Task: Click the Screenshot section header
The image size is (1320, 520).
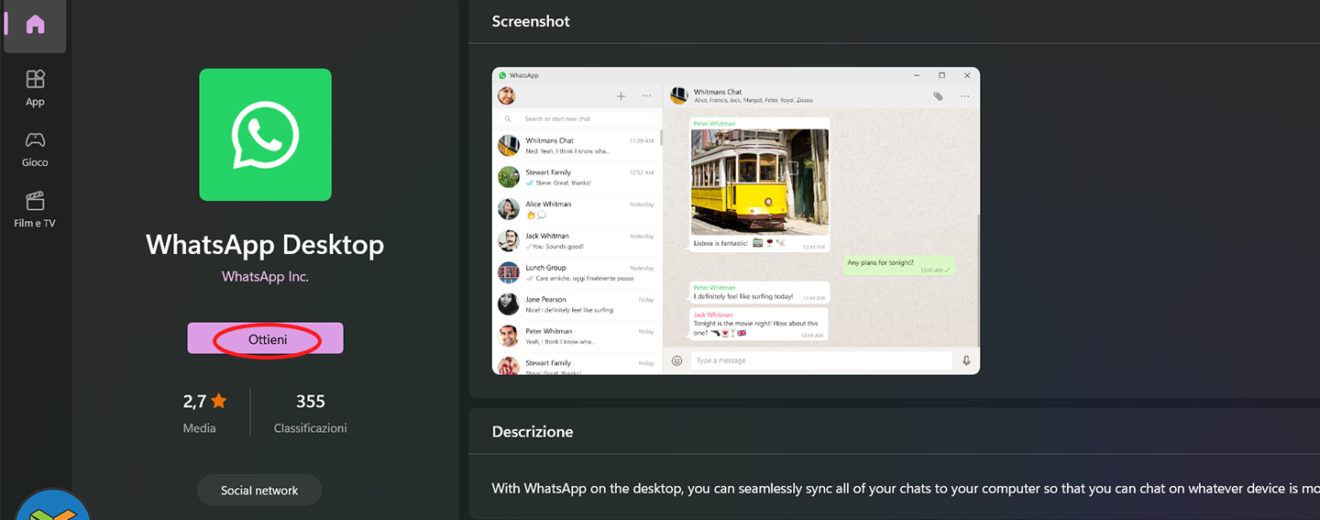Action: point(531,21)
